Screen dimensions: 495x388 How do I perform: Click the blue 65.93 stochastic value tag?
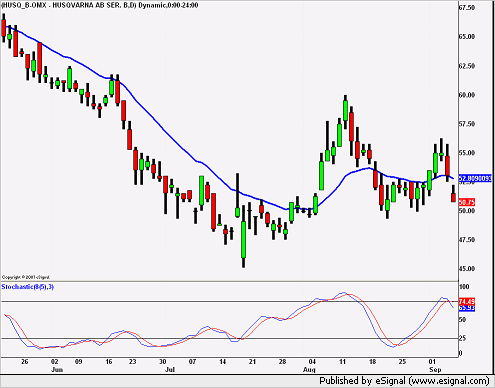(x=467, y=308)
